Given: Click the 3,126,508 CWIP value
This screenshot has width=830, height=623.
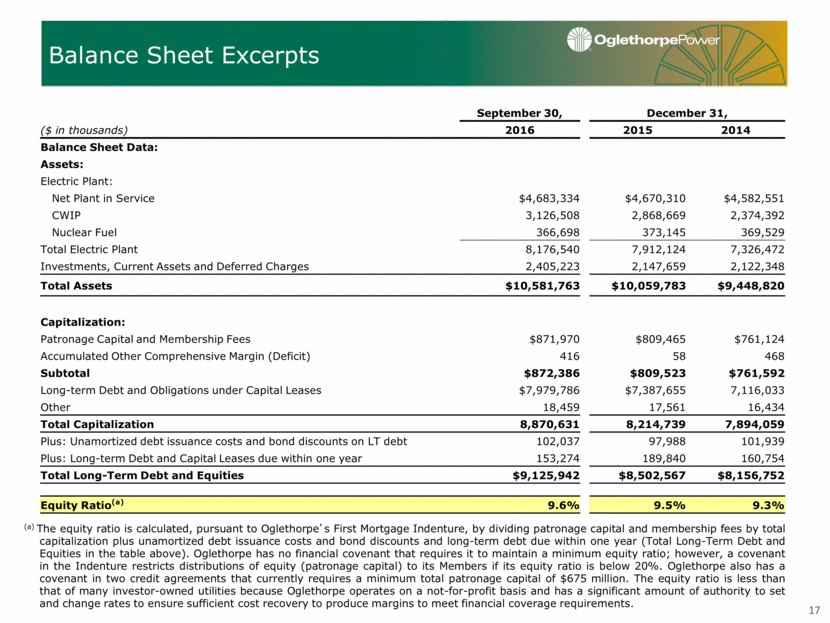Looking at the screenshot, I should 553,215.
